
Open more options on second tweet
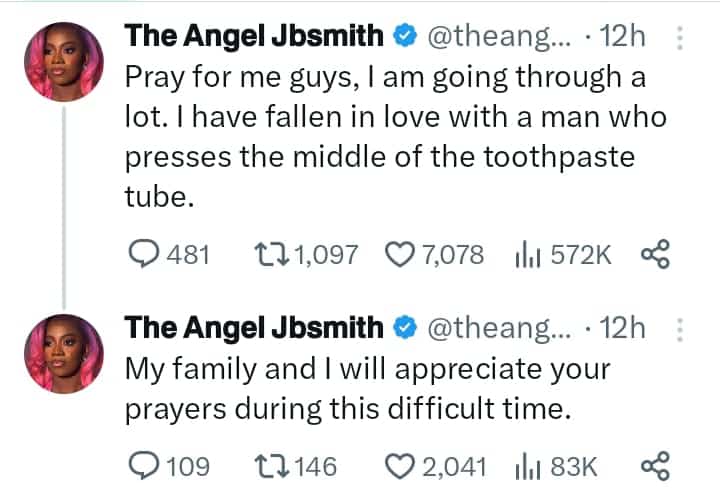680,328
